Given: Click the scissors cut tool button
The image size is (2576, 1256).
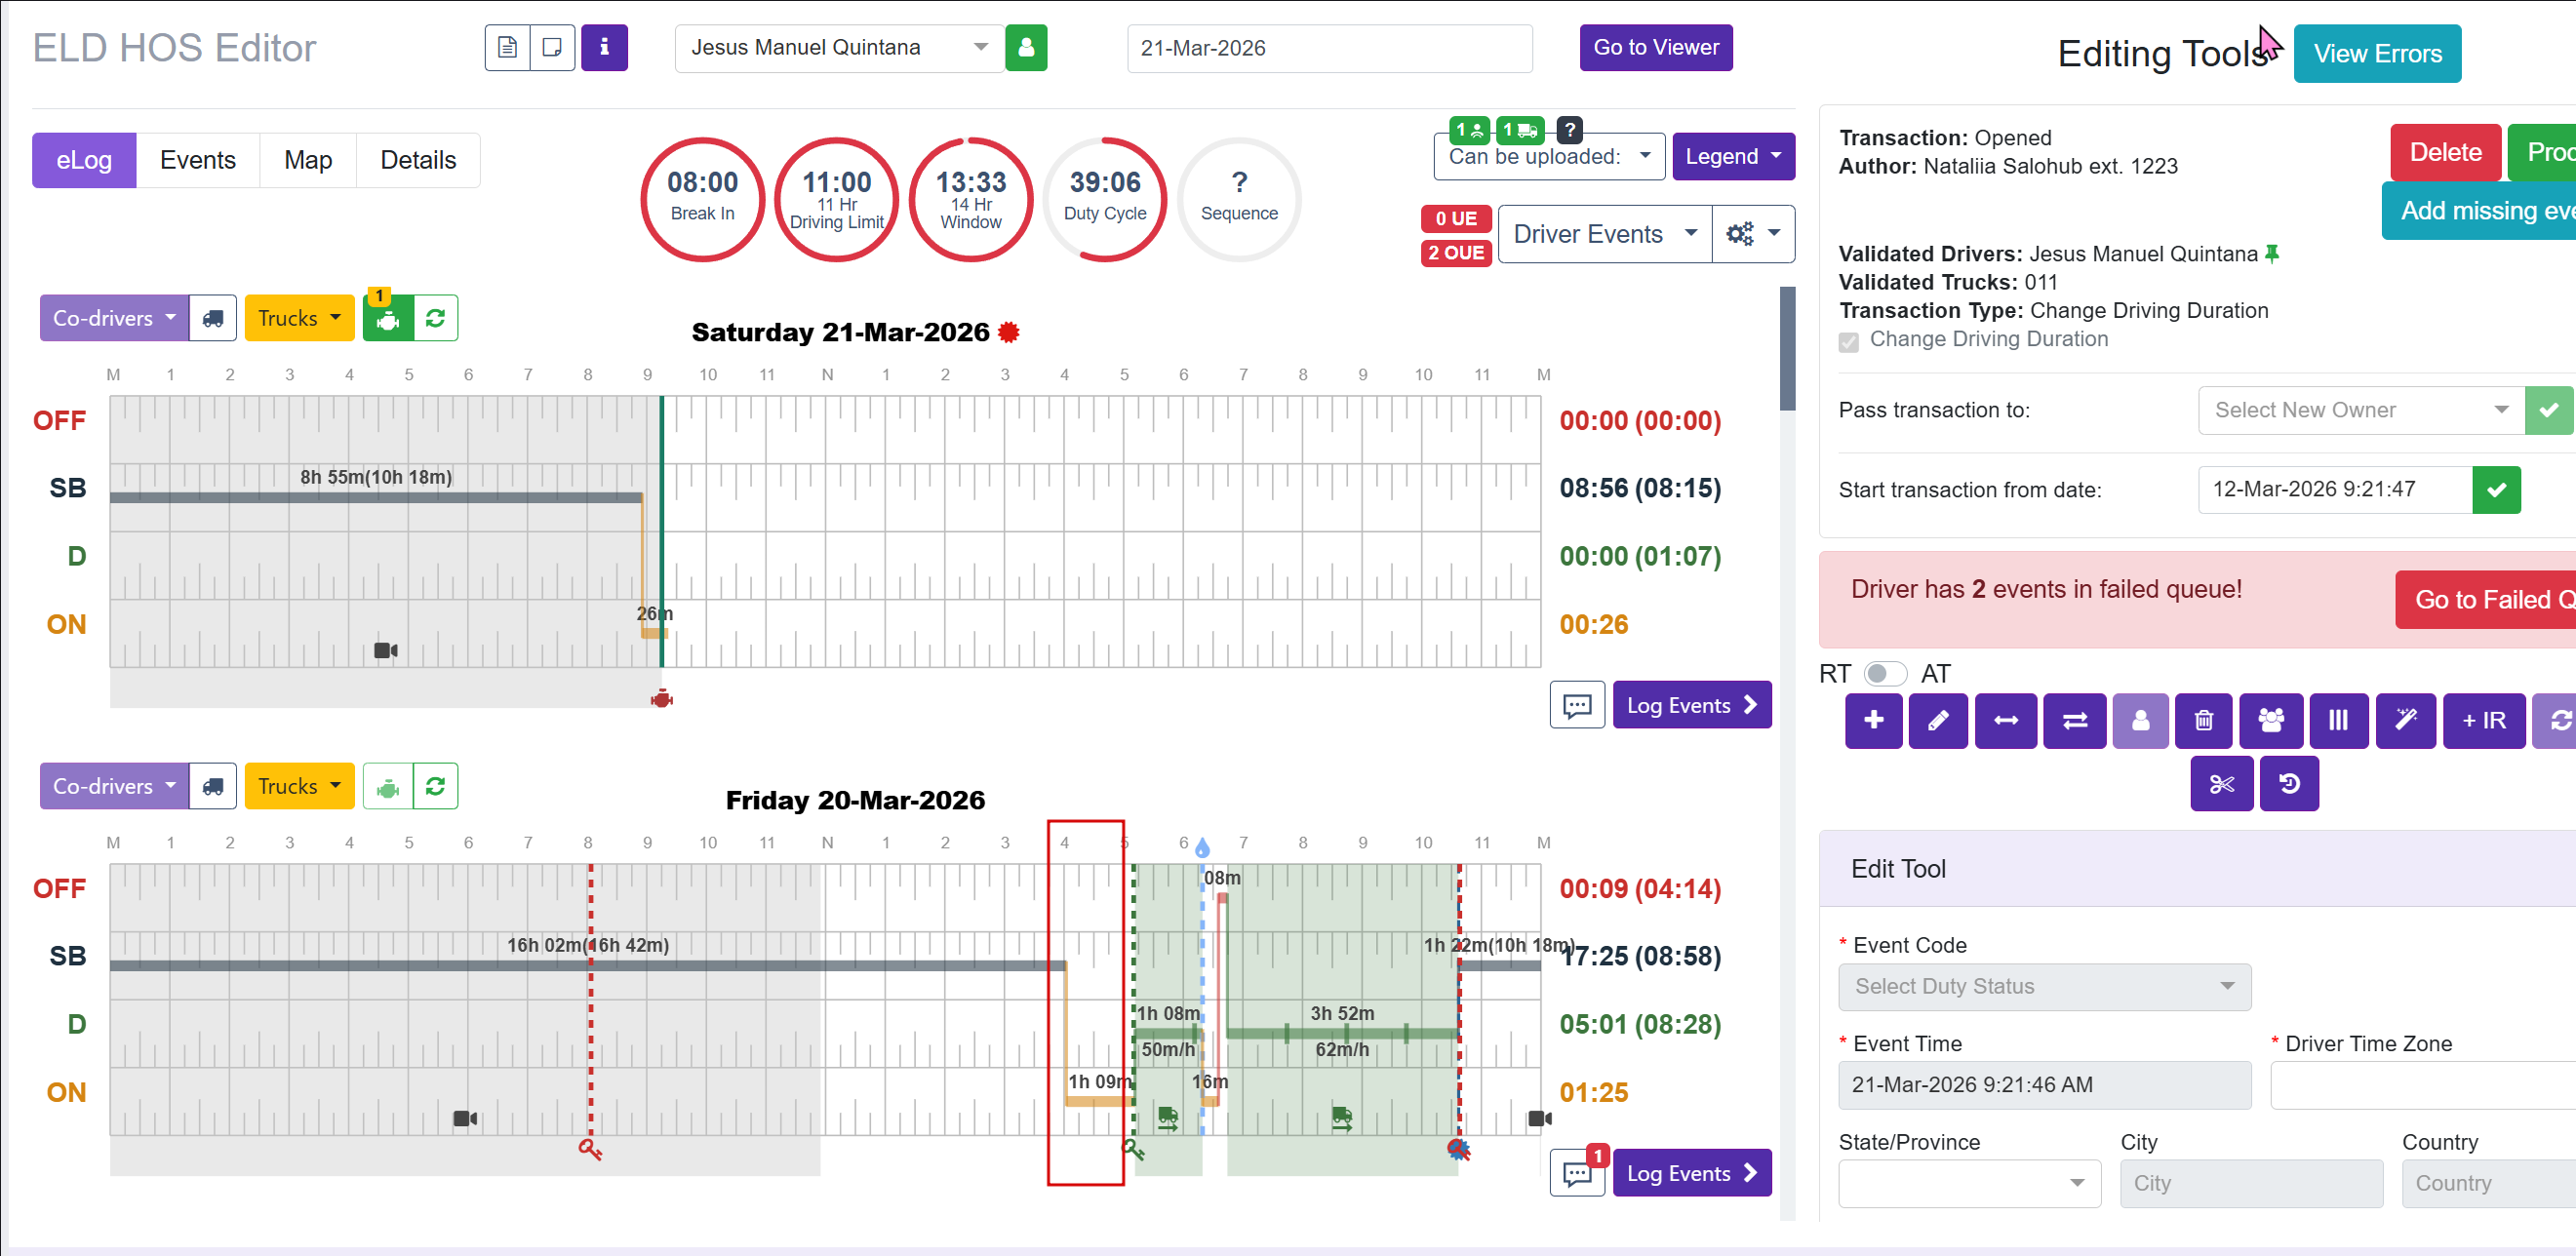Looking at the screenshot, I should [x=2221, y=783].
